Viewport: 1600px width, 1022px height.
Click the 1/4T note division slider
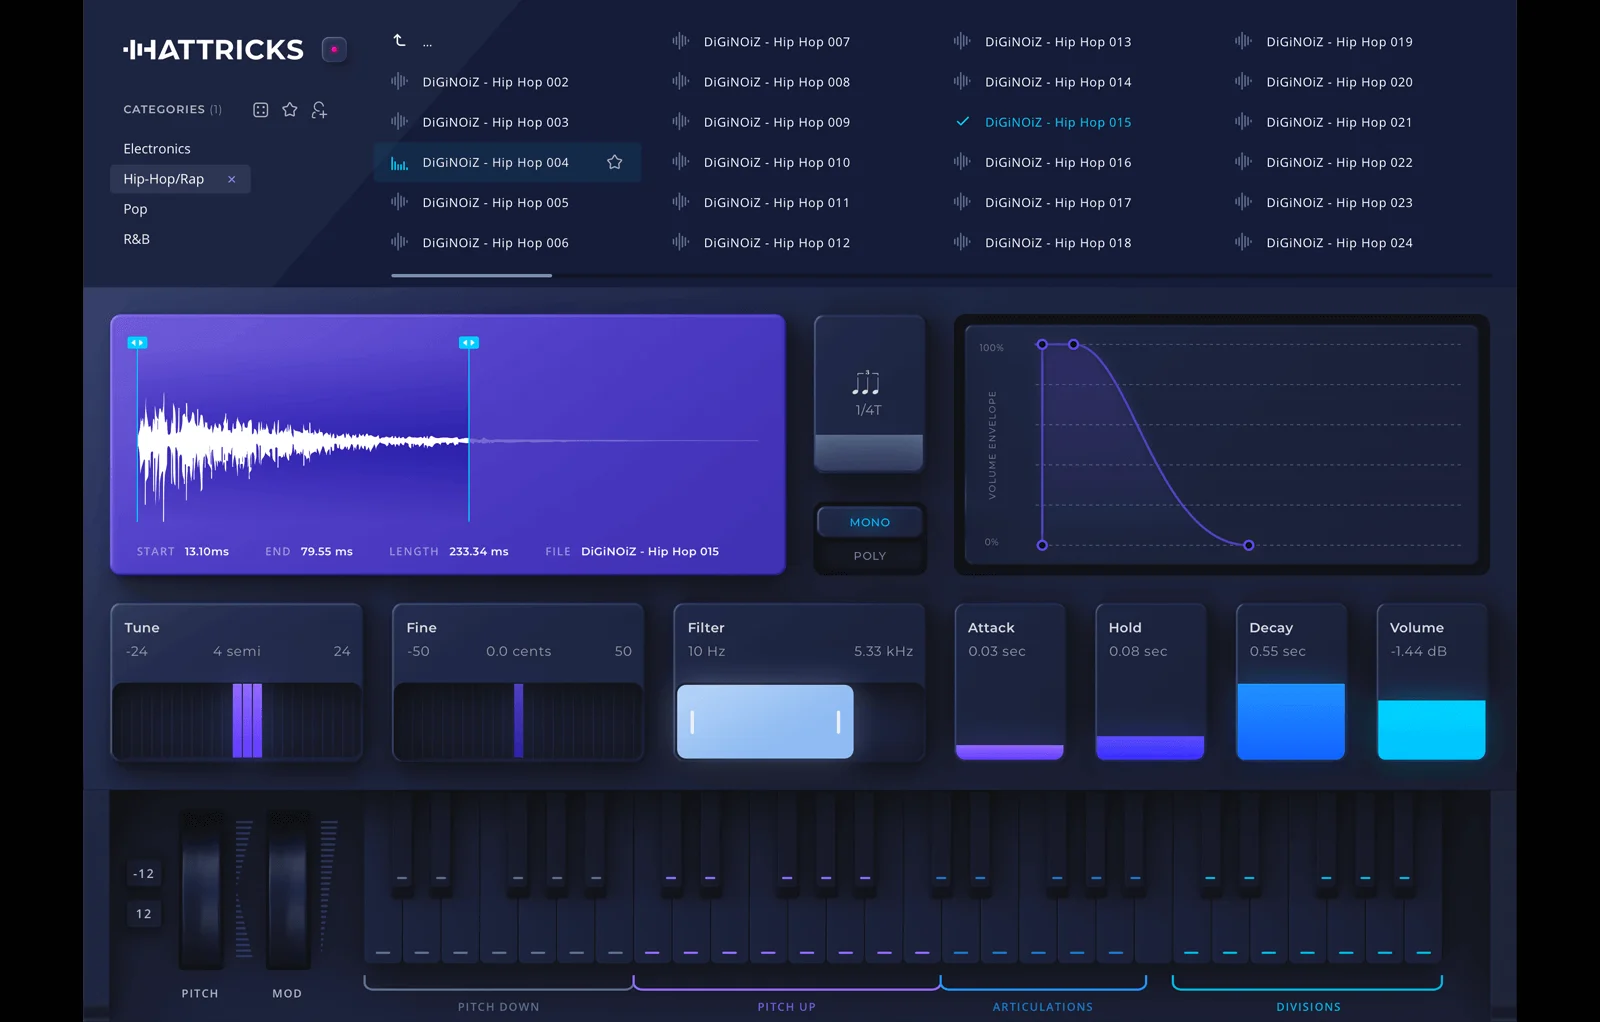point(869,393)
